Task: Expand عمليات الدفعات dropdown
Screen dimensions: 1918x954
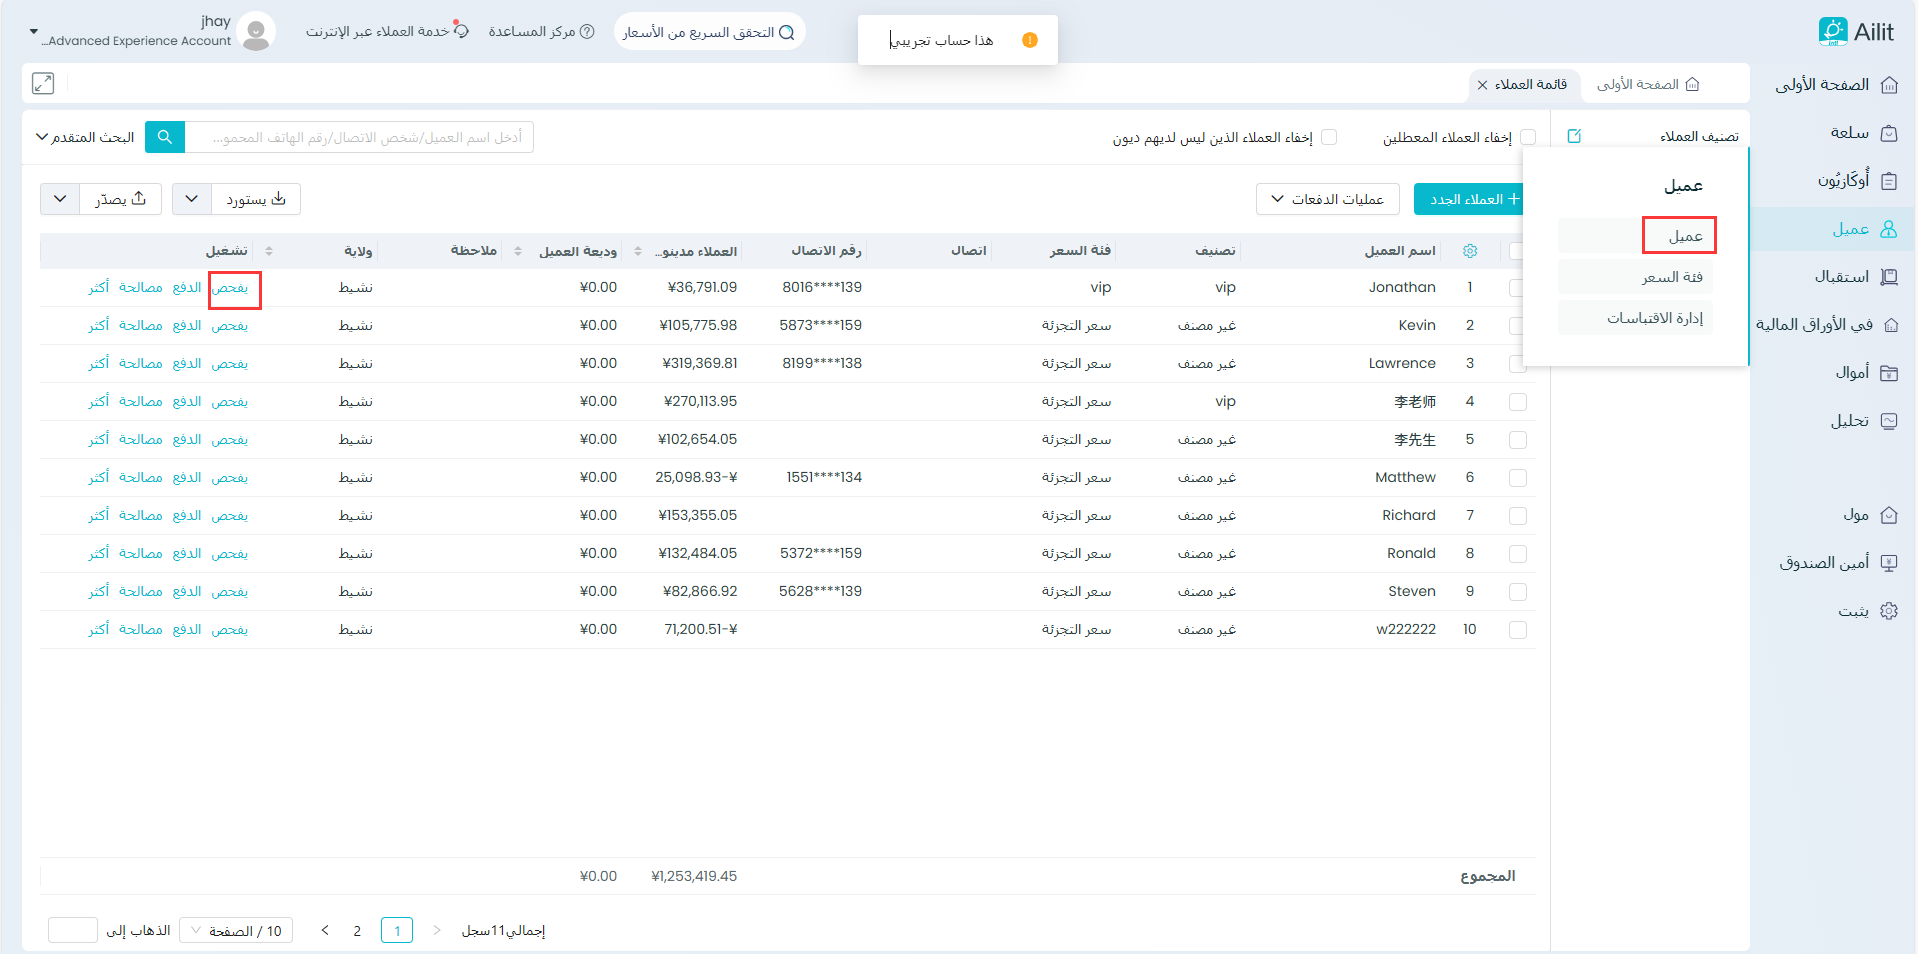Action: (1327, 199)
